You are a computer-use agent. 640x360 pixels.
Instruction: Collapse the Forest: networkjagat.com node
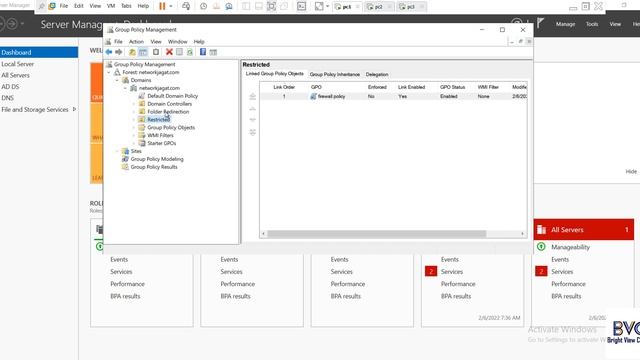[109, 72]
